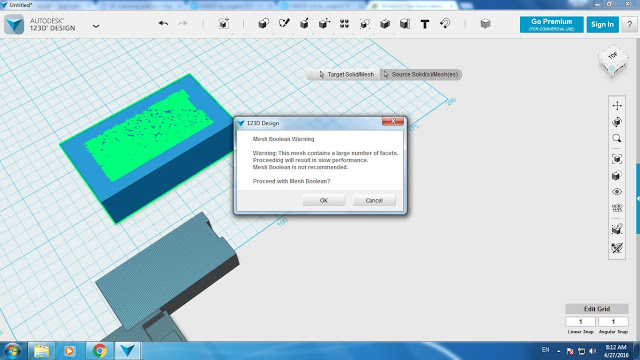Select the Snap magnet tool

coord(445,24)
